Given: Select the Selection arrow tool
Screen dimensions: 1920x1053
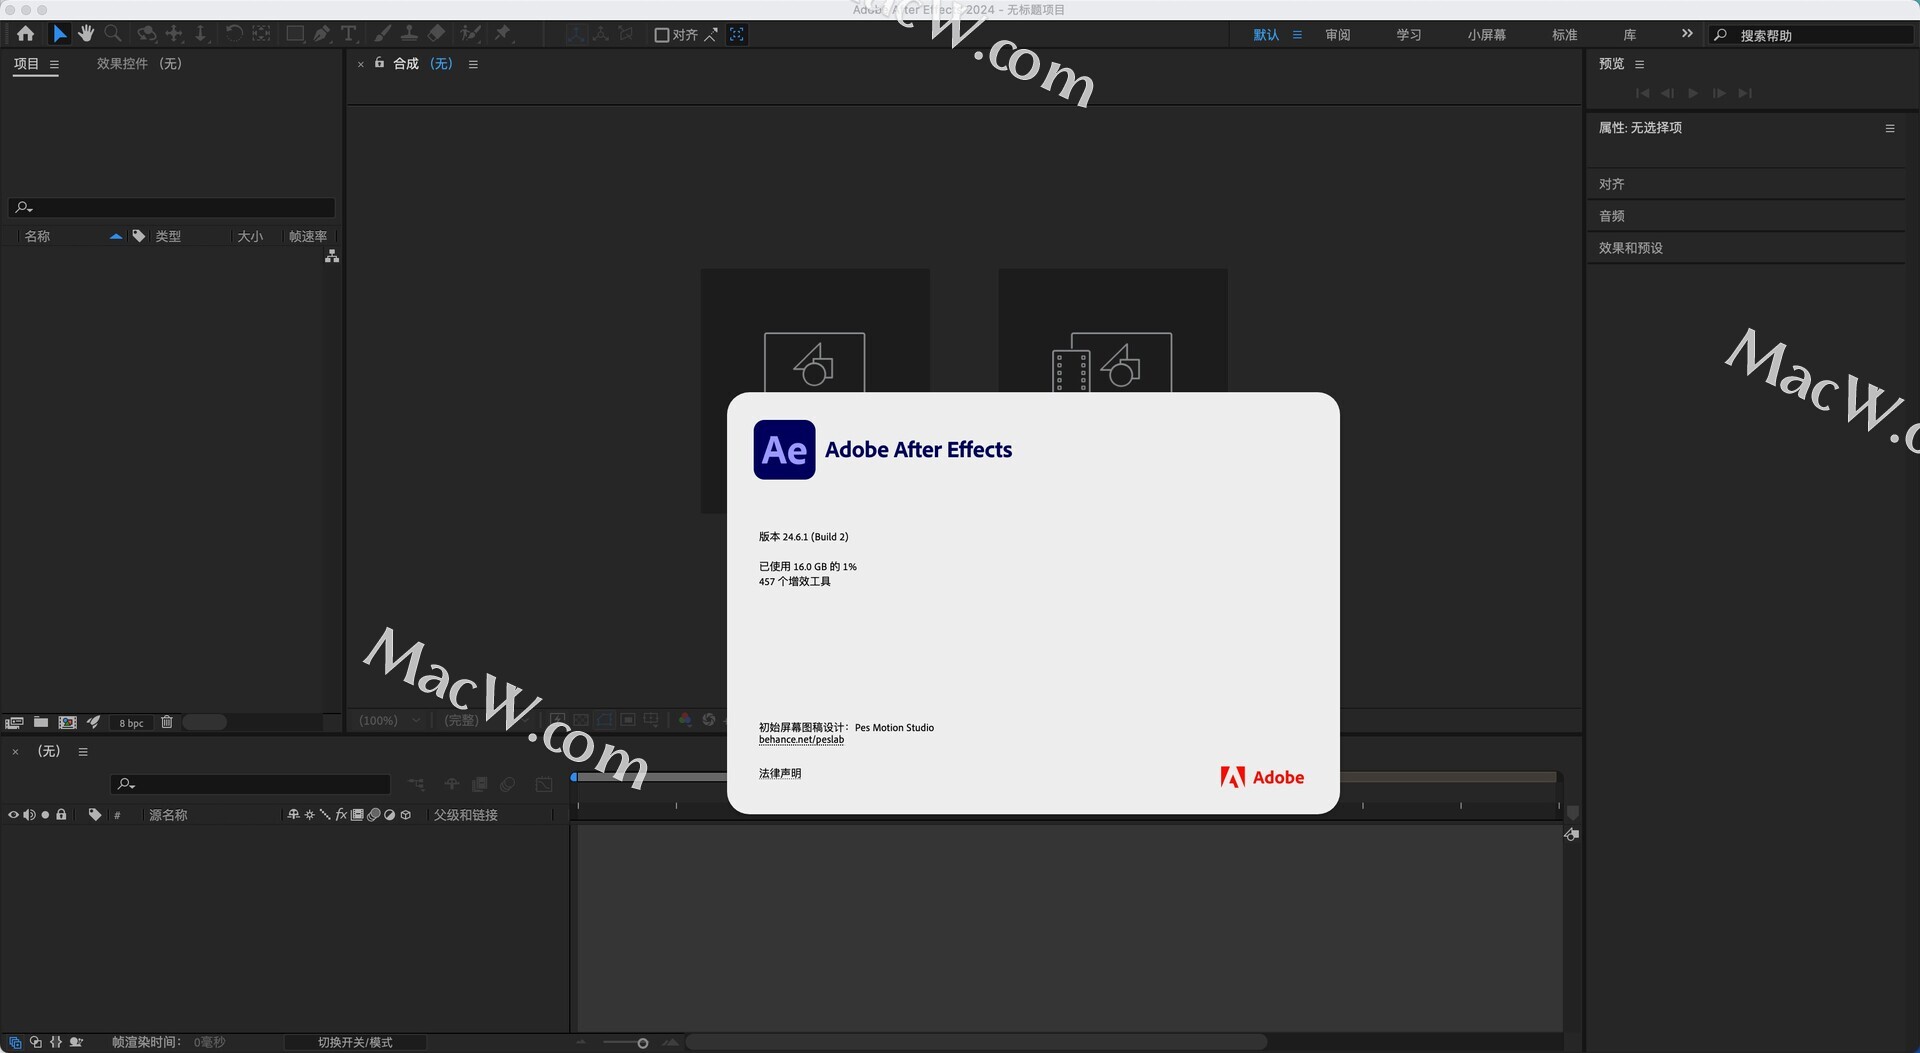Looking at the screenshot, I should coord(59,34).
